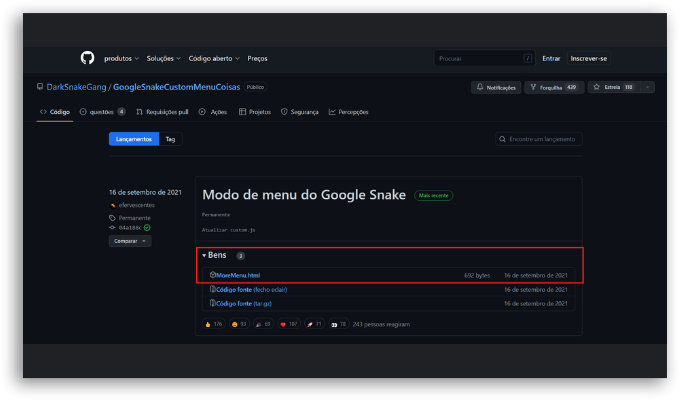The image size is (700, 400).
Task: Show the green commit verified check
Action: tap(147, 228)
